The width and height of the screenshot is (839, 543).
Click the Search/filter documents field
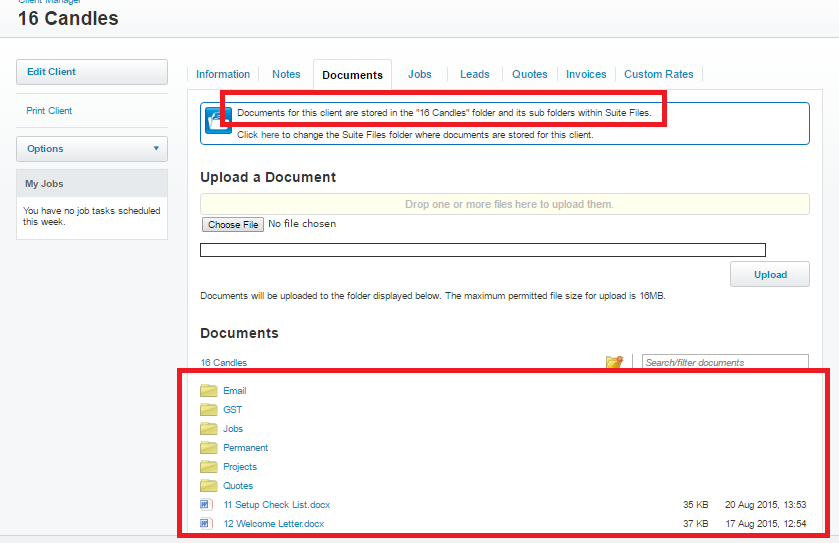725,362
